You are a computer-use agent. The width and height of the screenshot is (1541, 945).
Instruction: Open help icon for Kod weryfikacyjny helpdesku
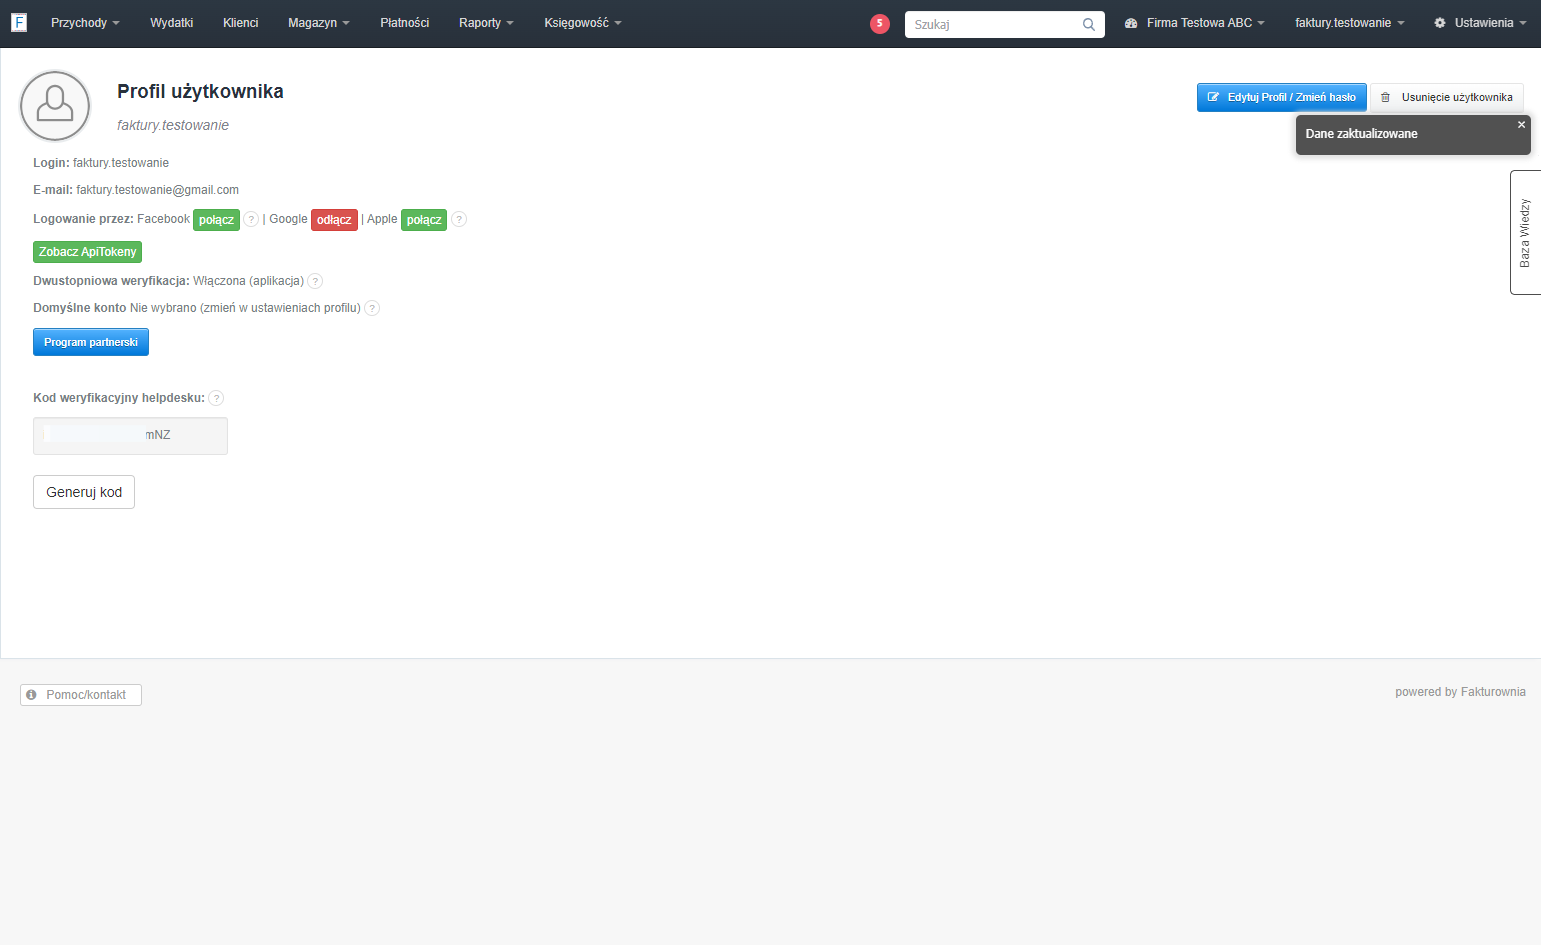(216, 398)
